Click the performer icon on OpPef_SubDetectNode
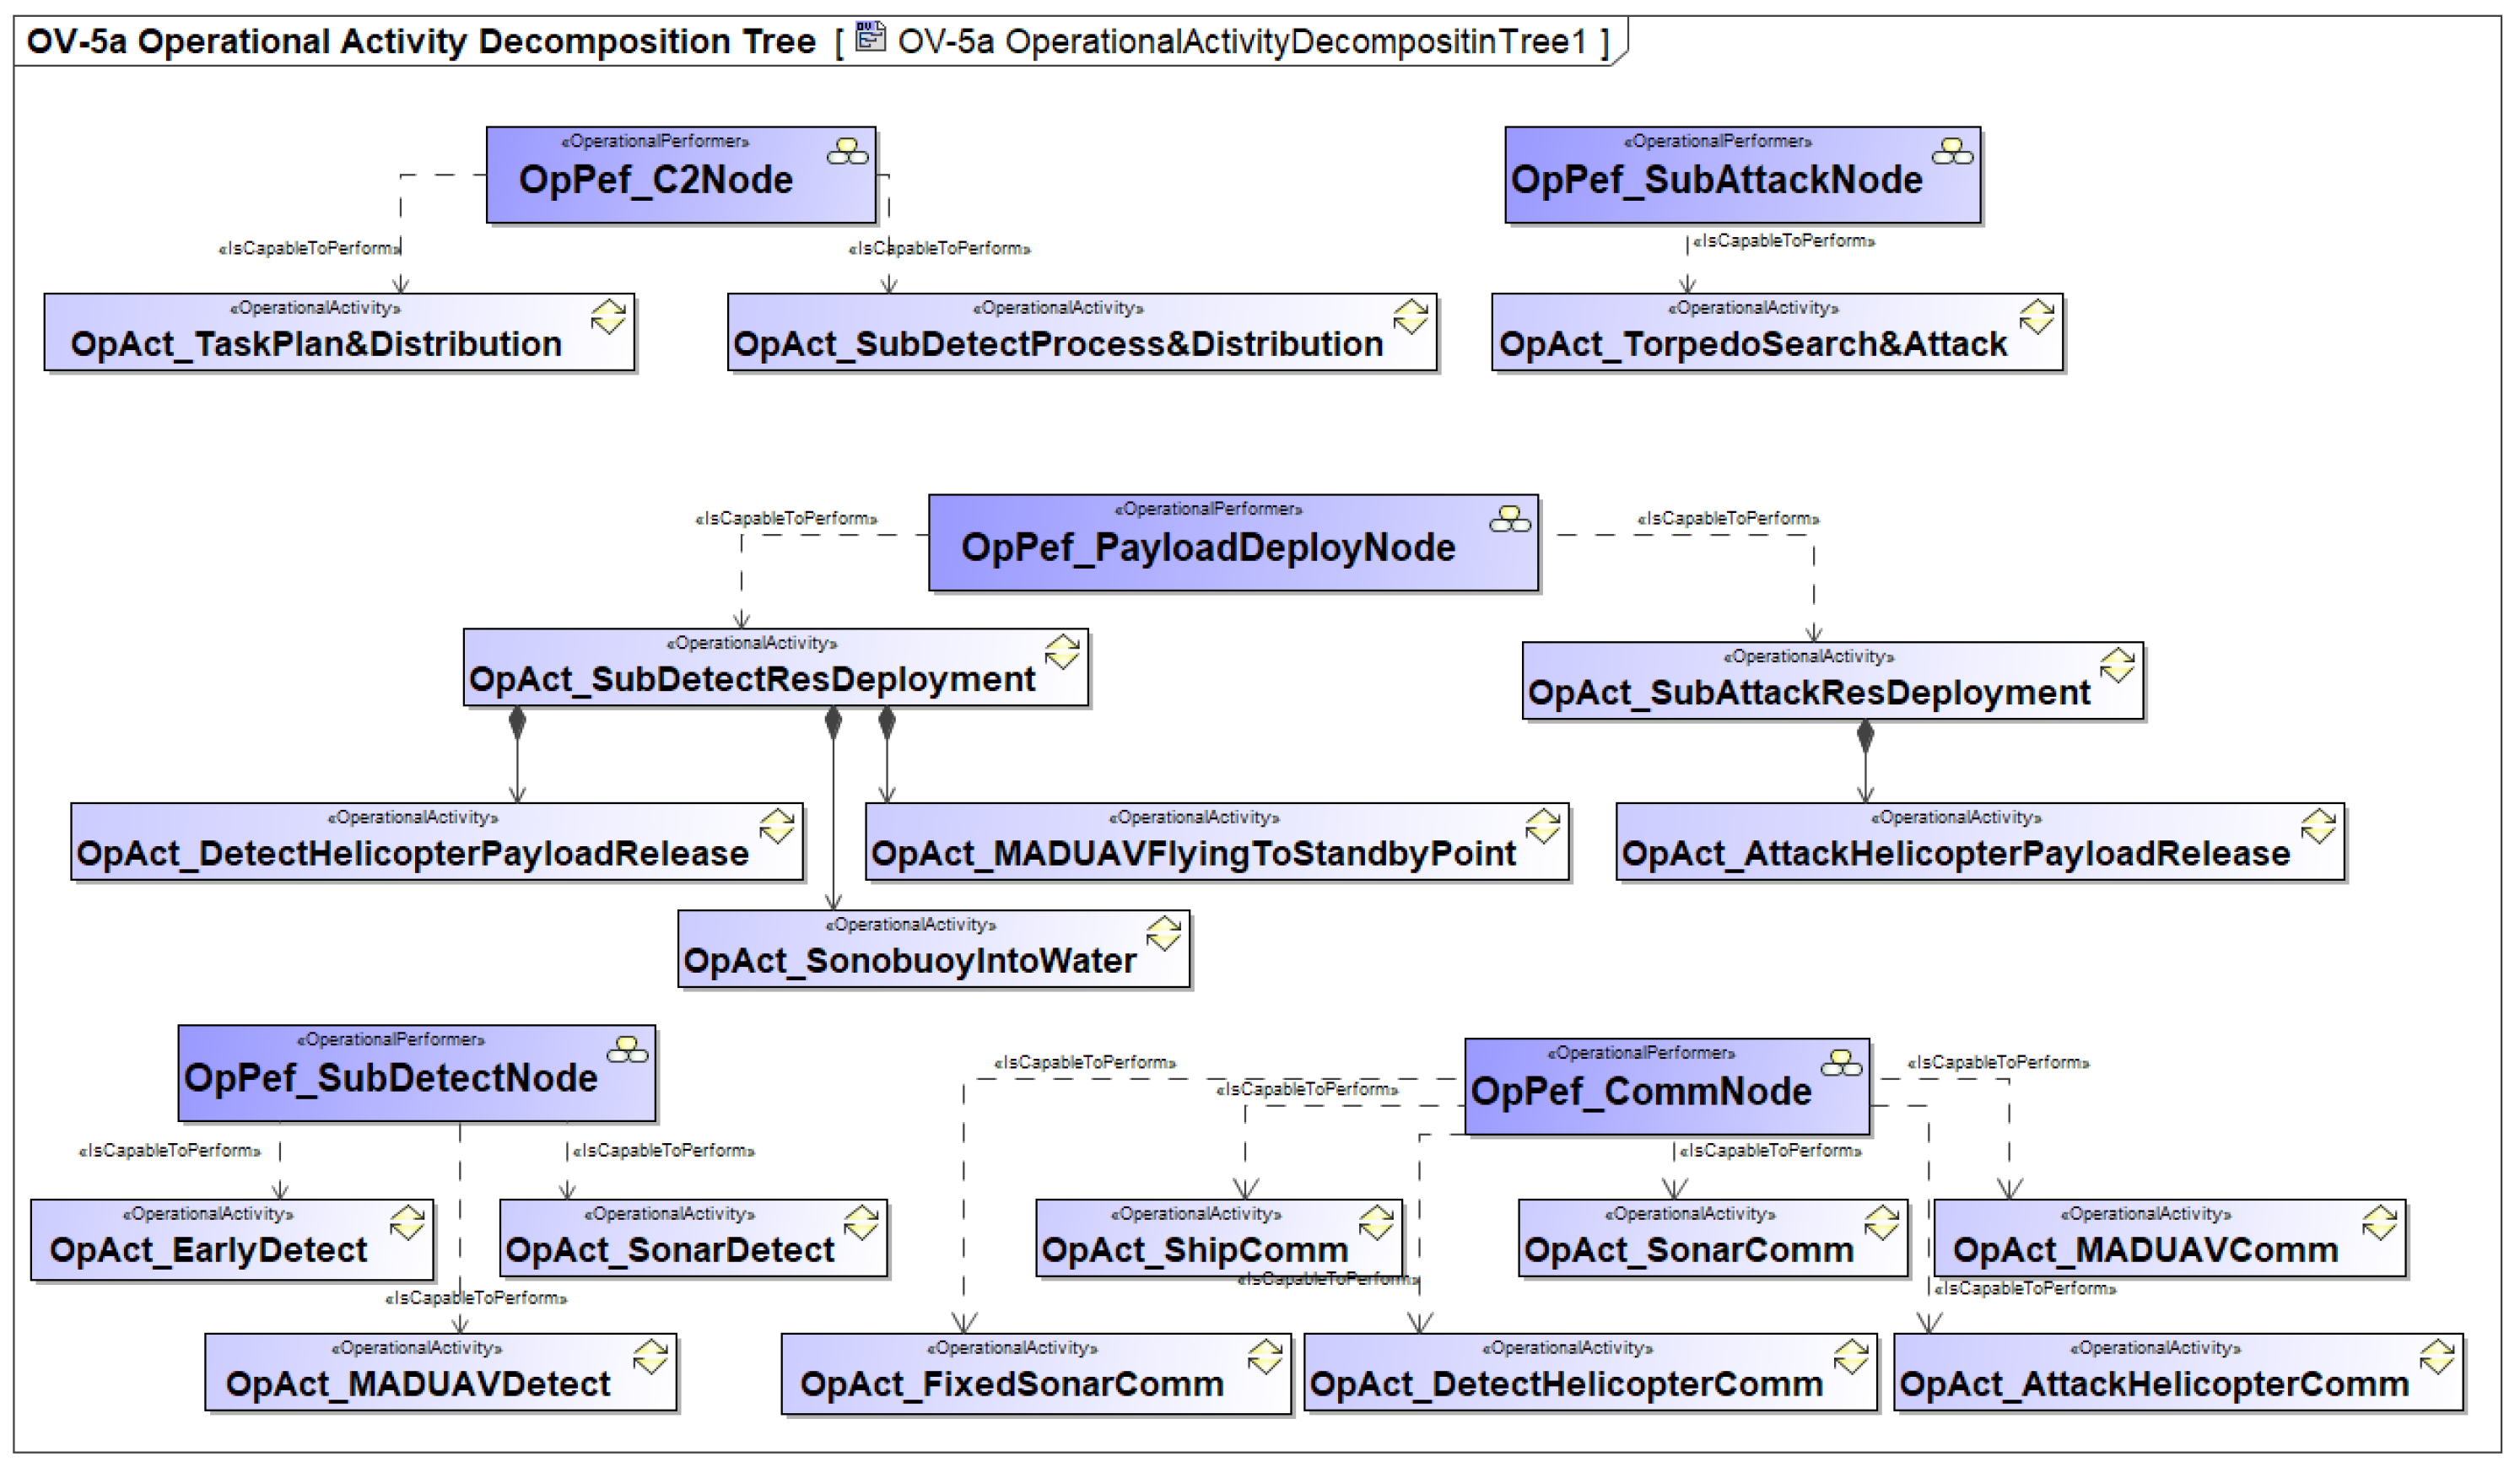 [628, 1049]
